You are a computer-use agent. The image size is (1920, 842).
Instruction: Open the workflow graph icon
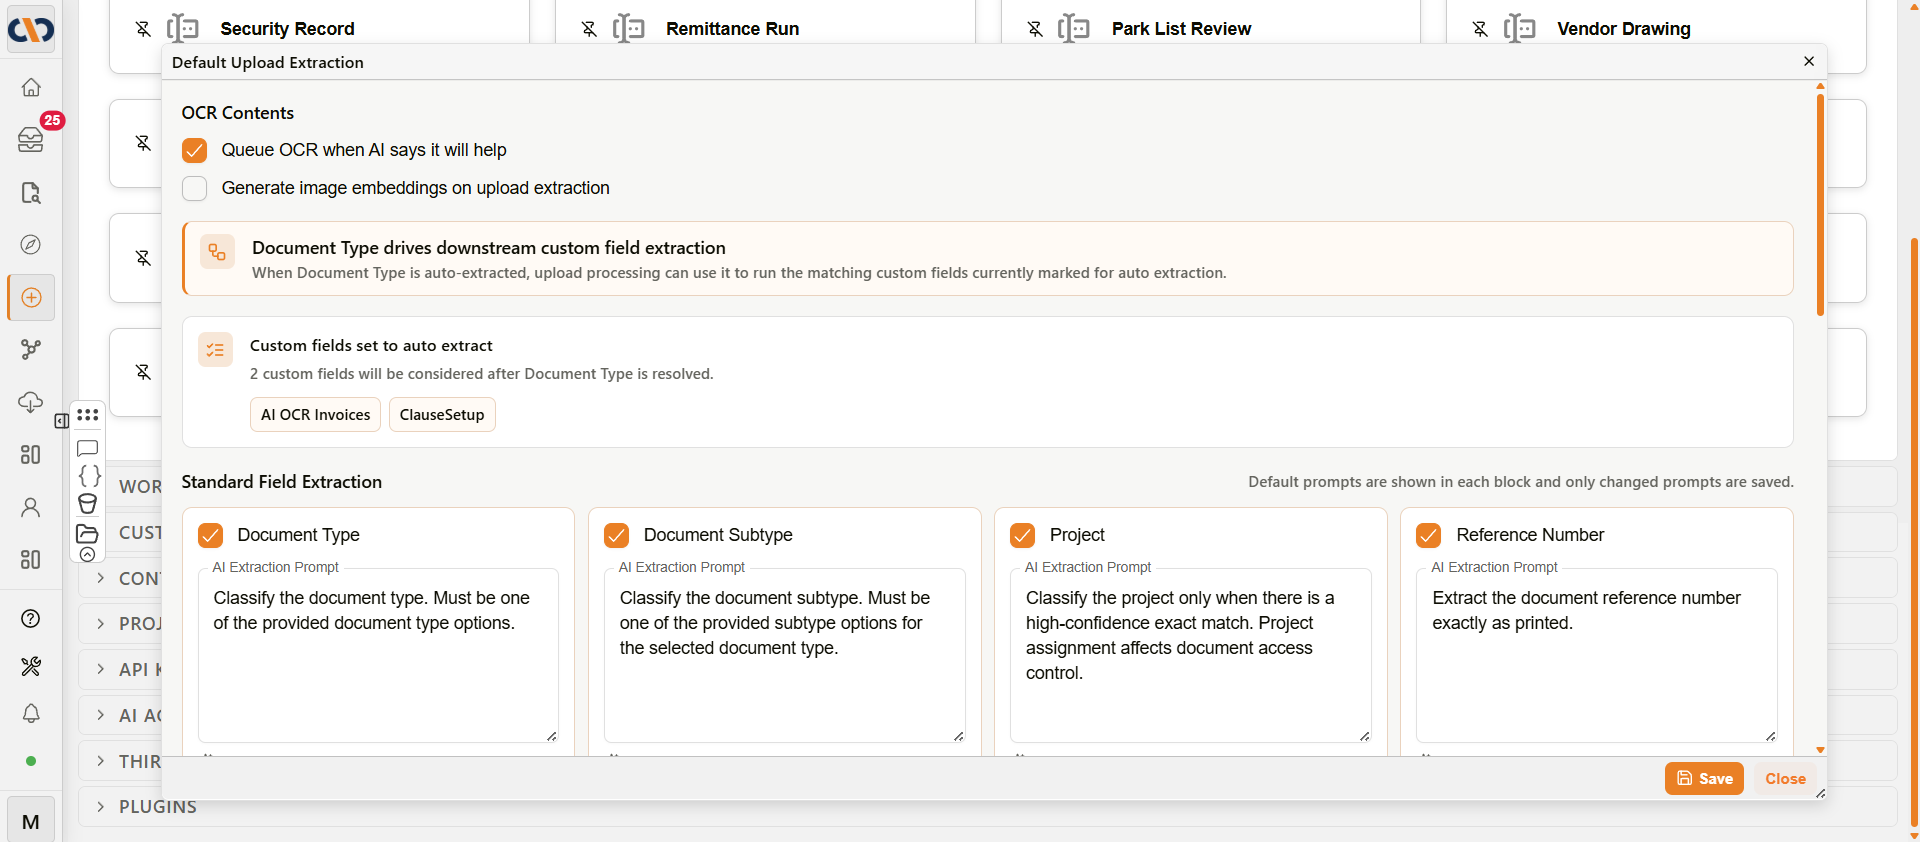[31, 349]
